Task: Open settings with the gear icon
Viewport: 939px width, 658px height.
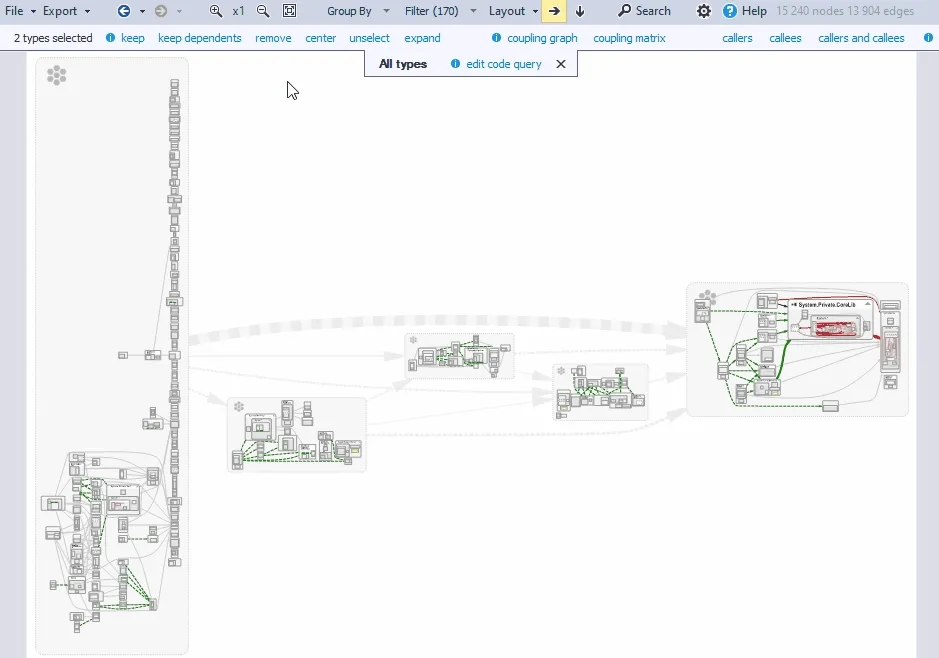Action: coord(704,11)
